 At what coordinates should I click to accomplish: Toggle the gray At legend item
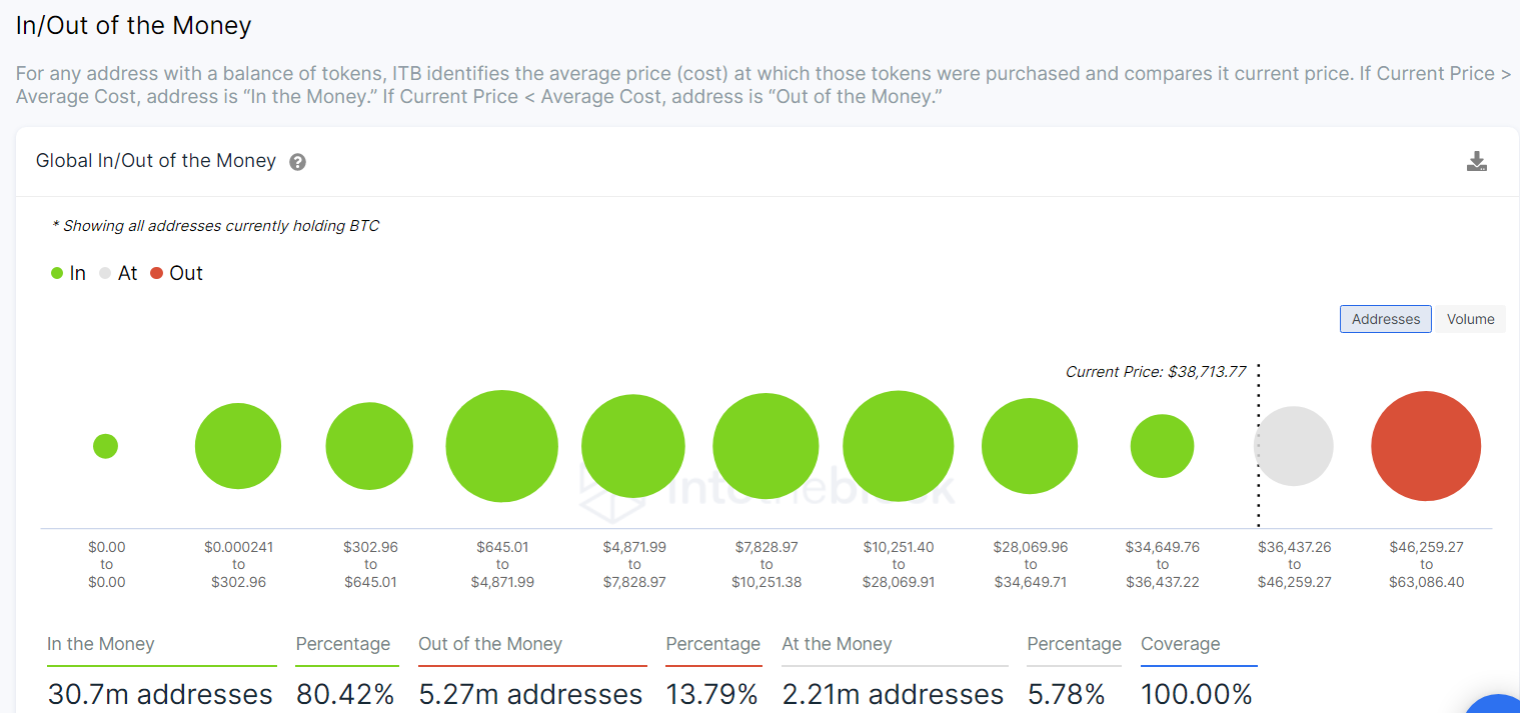coord(118,273)
